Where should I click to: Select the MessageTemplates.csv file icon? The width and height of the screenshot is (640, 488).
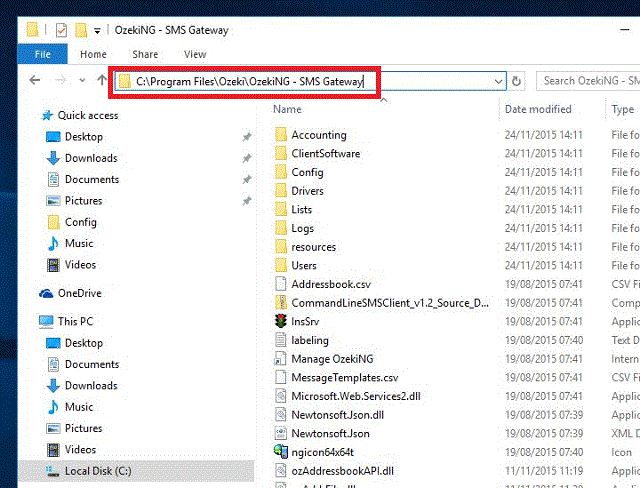tap(281, 377)
